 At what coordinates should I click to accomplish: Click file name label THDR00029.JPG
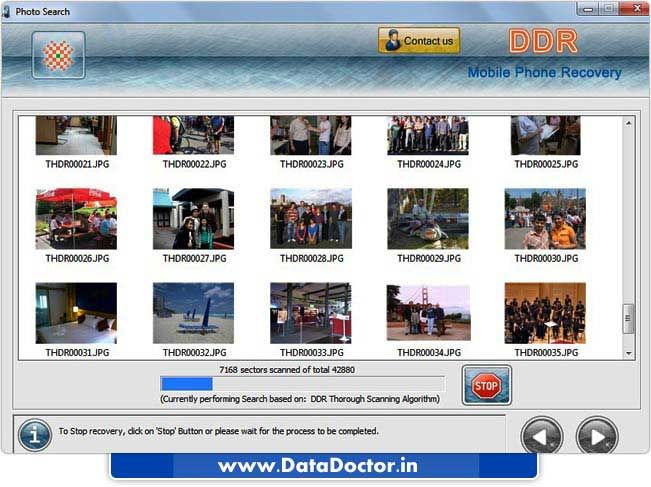tap(429, 259)
